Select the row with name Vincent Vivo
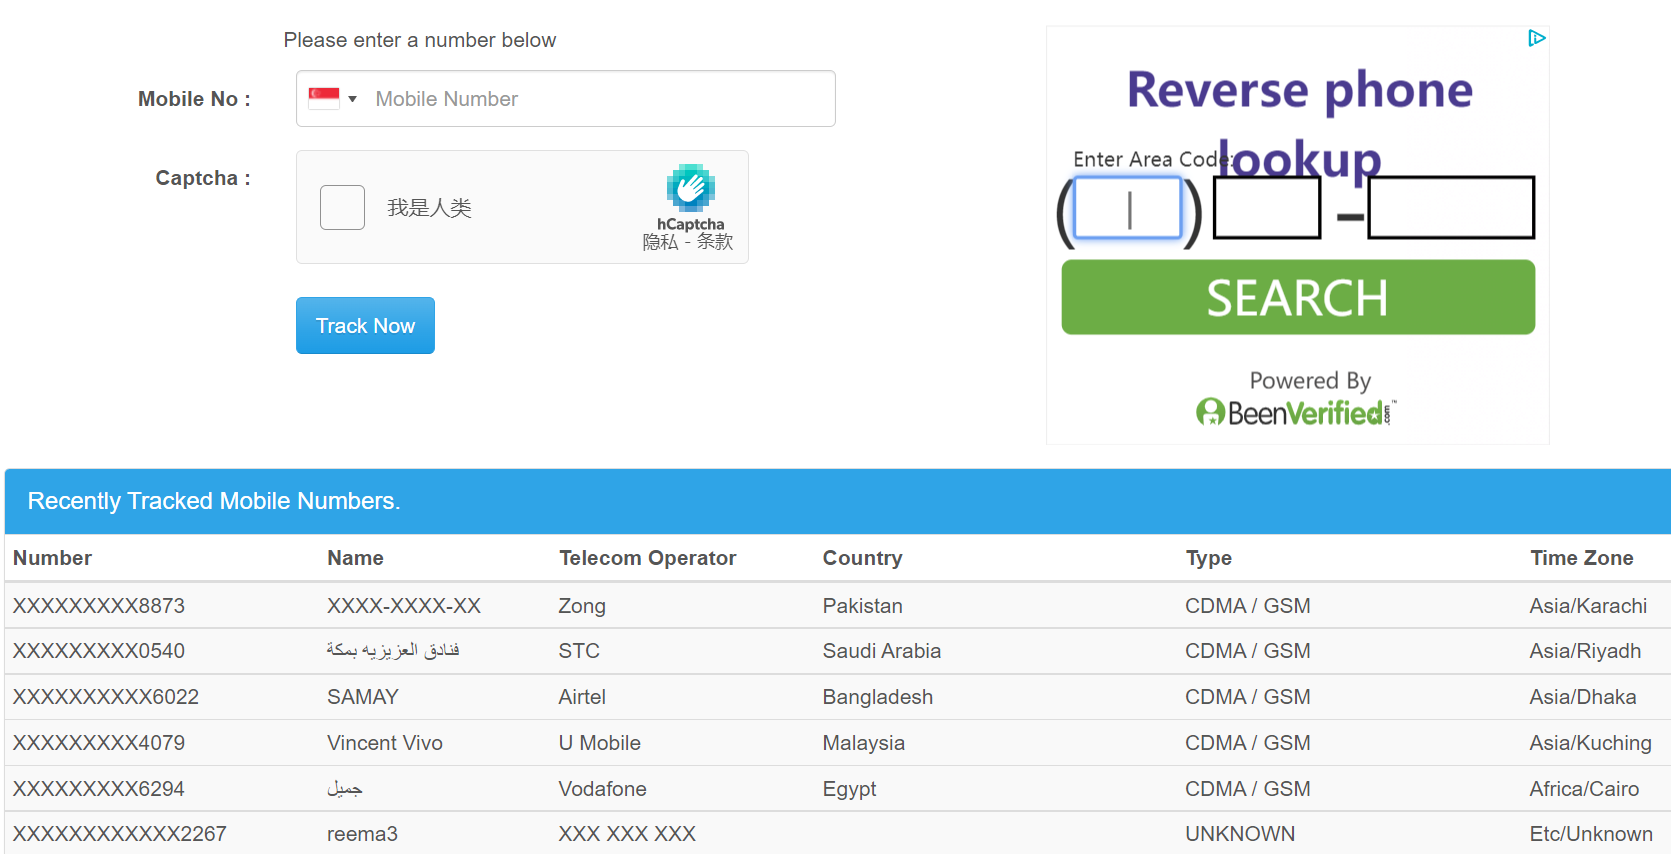Screen dimensions: 1671x854 pos(385,743)
